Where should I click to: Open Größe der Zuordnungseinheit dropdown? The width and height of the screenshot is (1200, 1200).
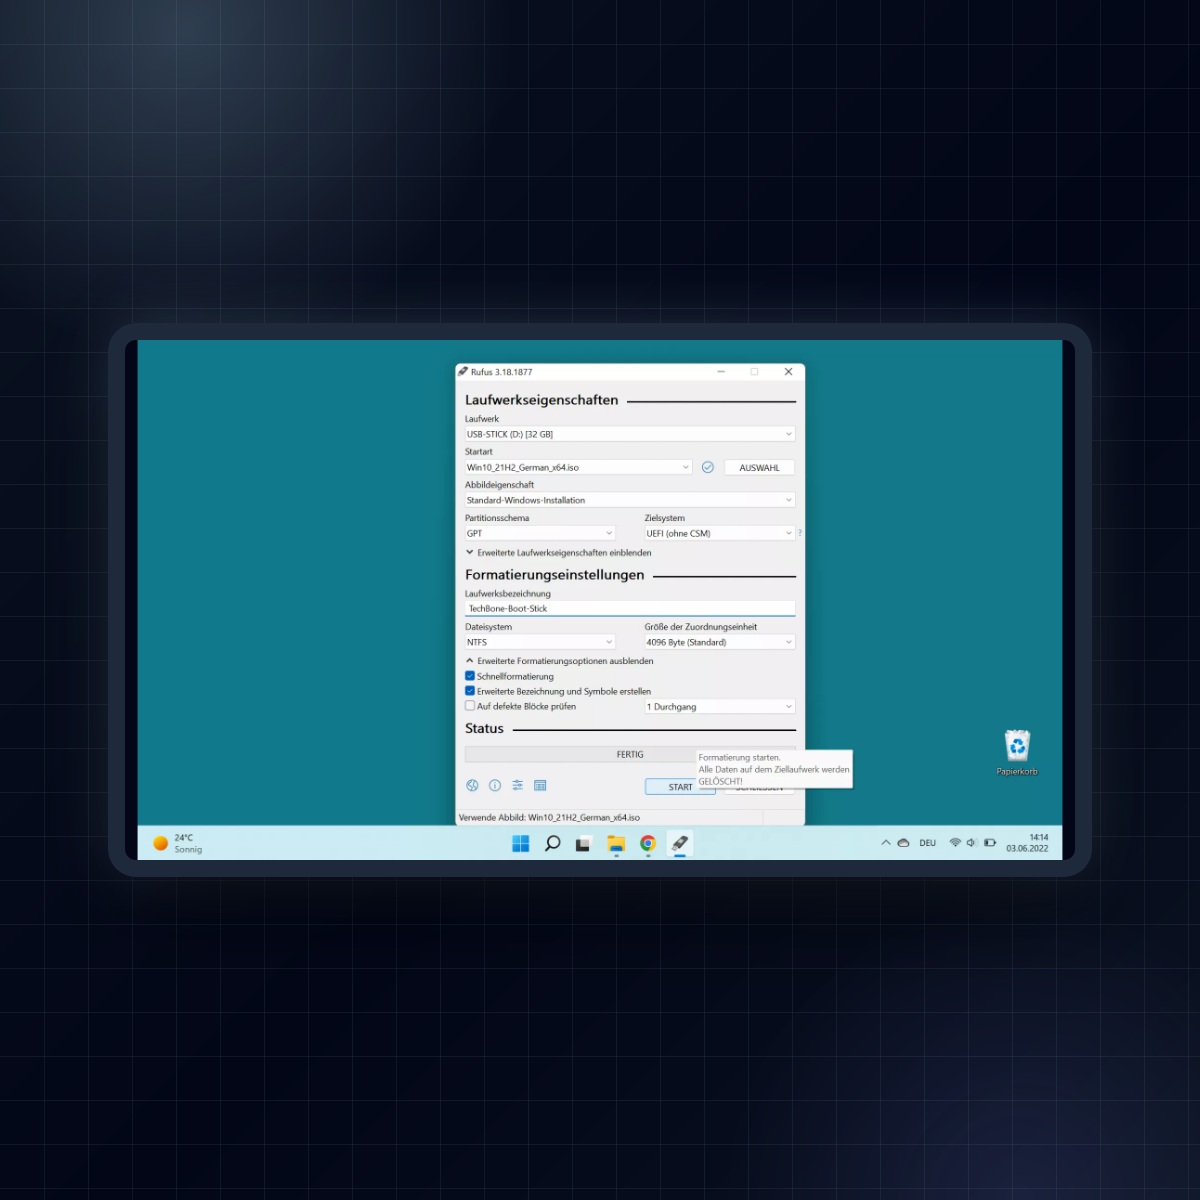click(x=720, y=642)
